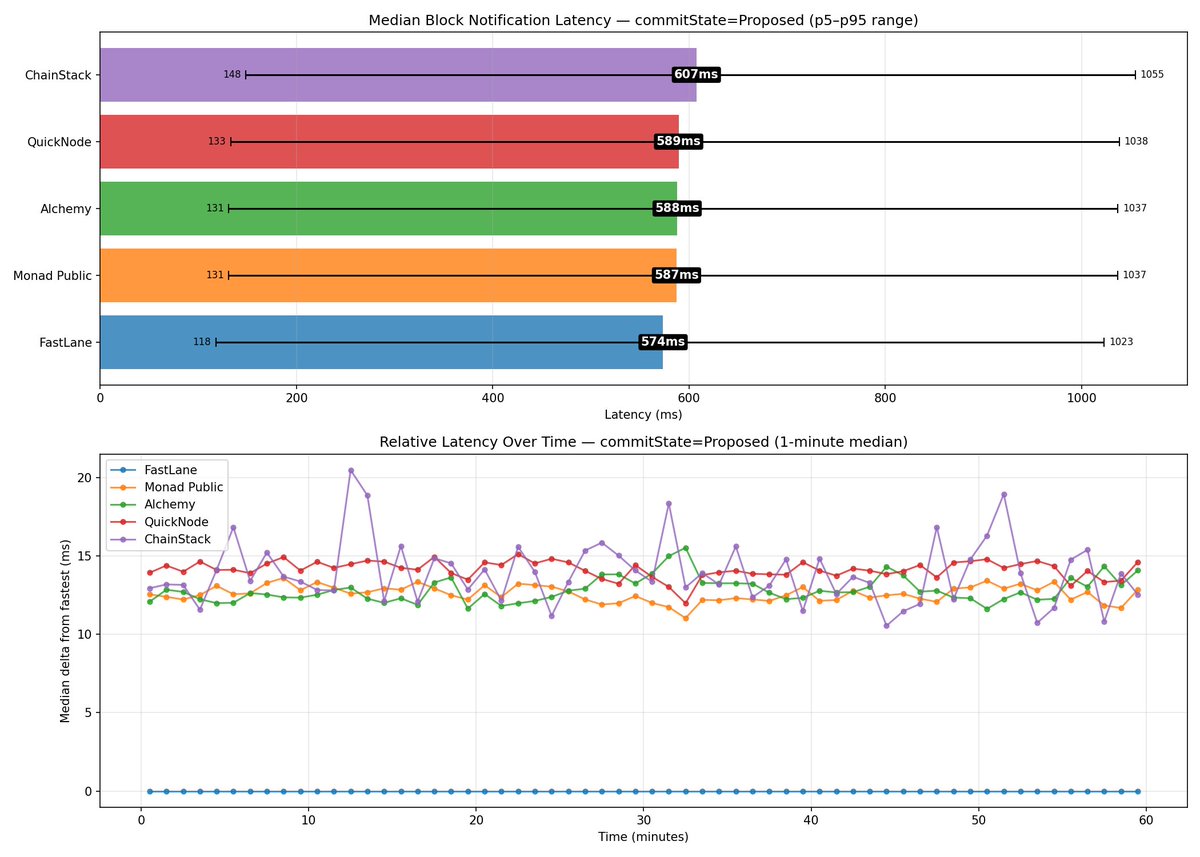Click the 30 tick on time axis

tap(643, 819)
